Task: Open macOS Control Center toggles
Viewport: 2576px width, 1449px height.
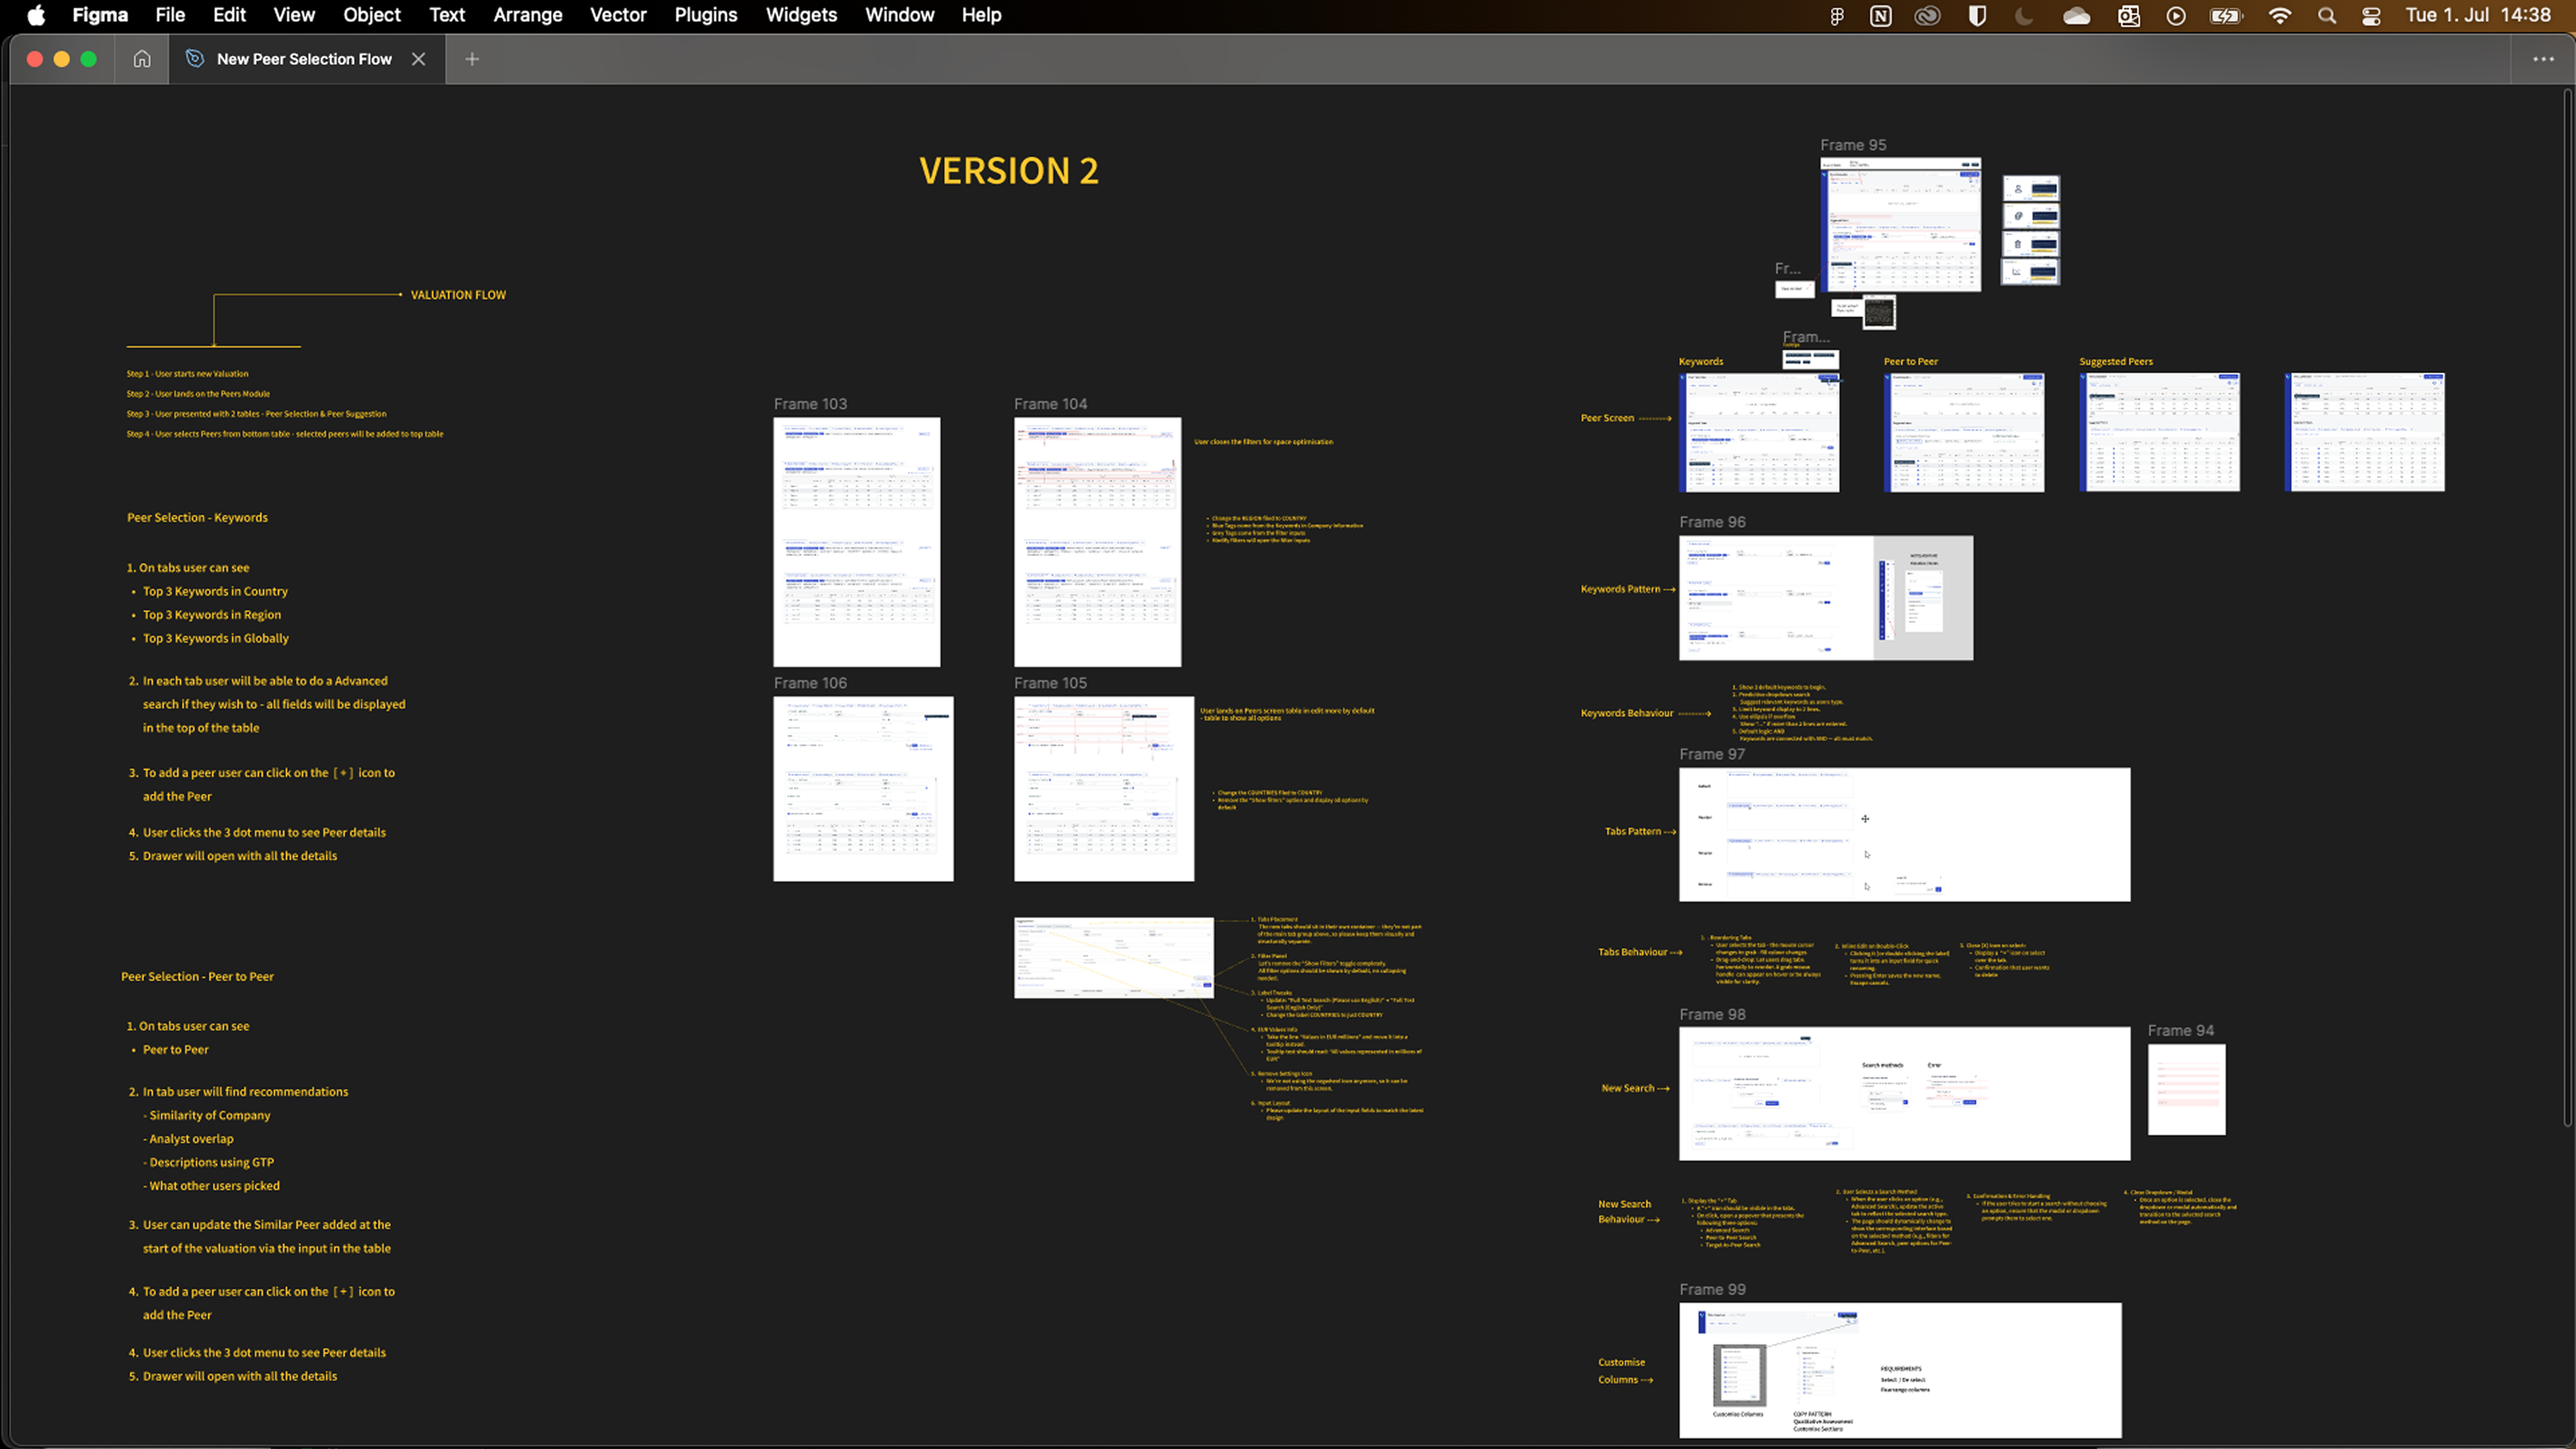Action: pyautogui.click(x=2371, y=16)
